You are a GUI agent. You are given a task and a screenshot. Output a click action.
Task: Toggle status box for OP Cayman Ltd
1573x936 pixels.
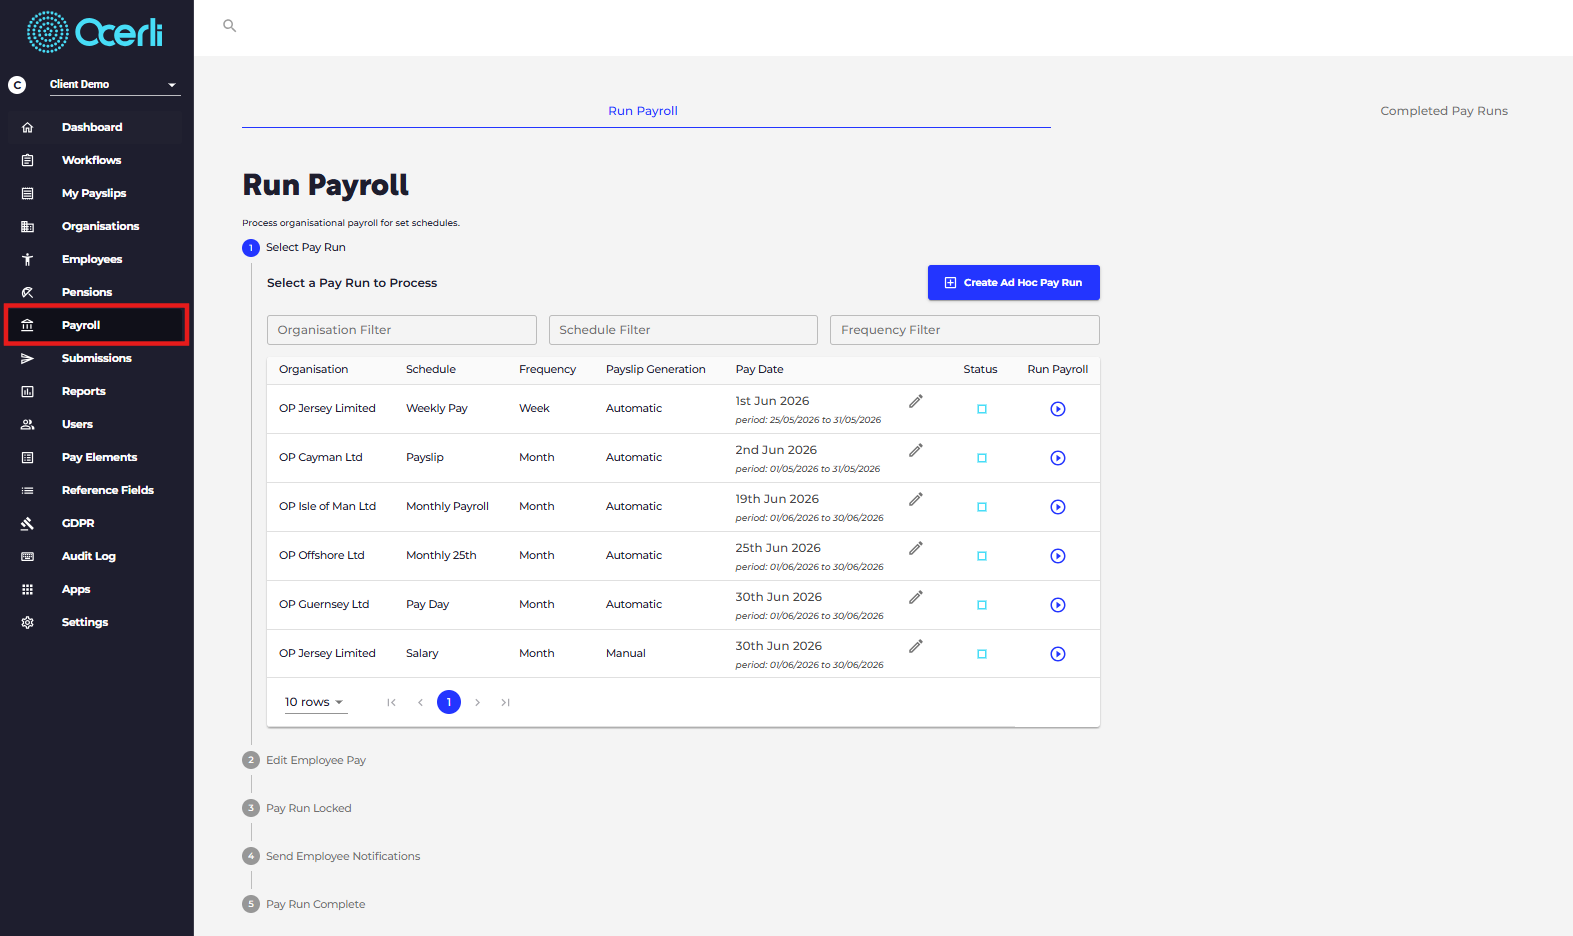point(982,458)
